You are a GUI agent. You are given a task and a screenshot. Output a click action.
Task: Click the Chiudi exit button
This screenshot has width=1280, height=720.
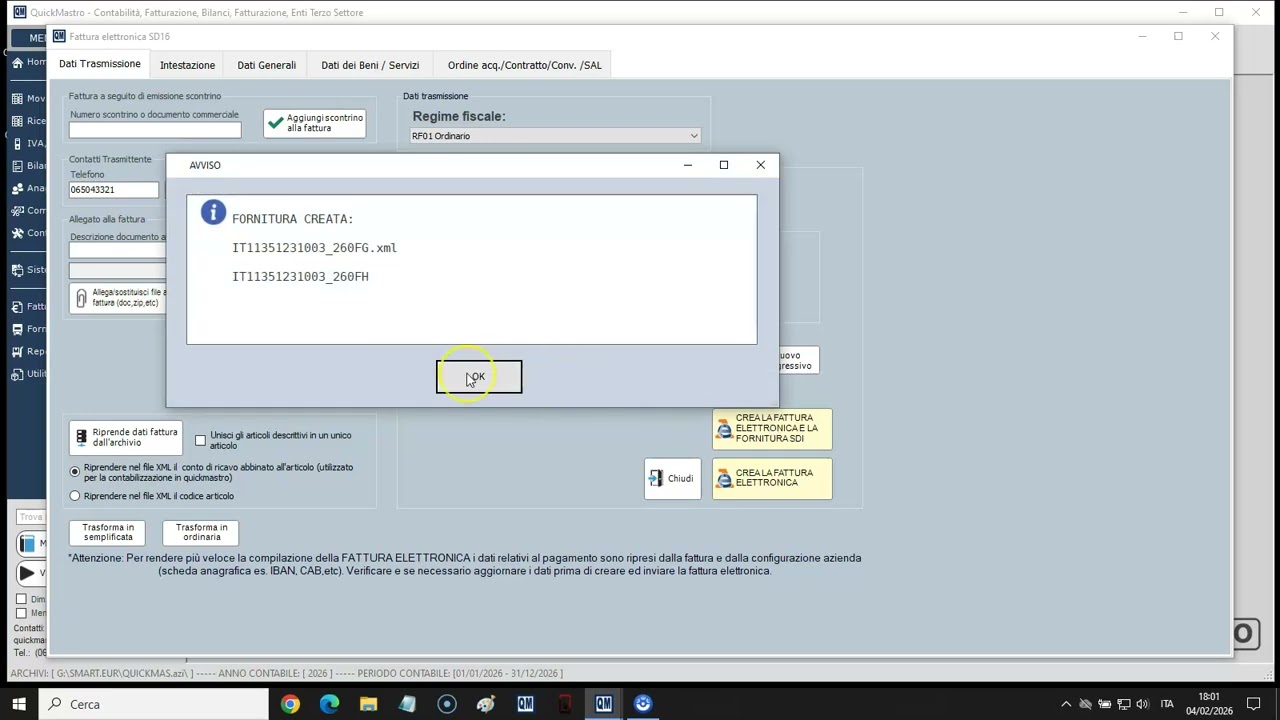click(x=672, y=478)
